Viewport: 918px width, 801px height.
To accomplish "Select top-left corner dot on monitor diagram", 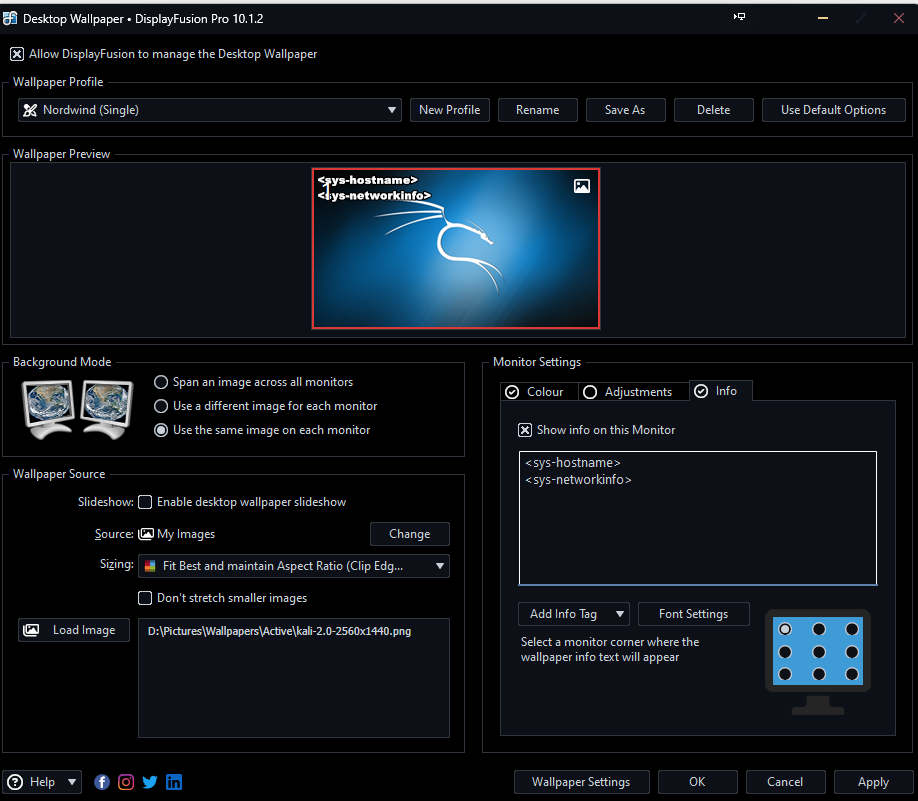I will [785, 629].
